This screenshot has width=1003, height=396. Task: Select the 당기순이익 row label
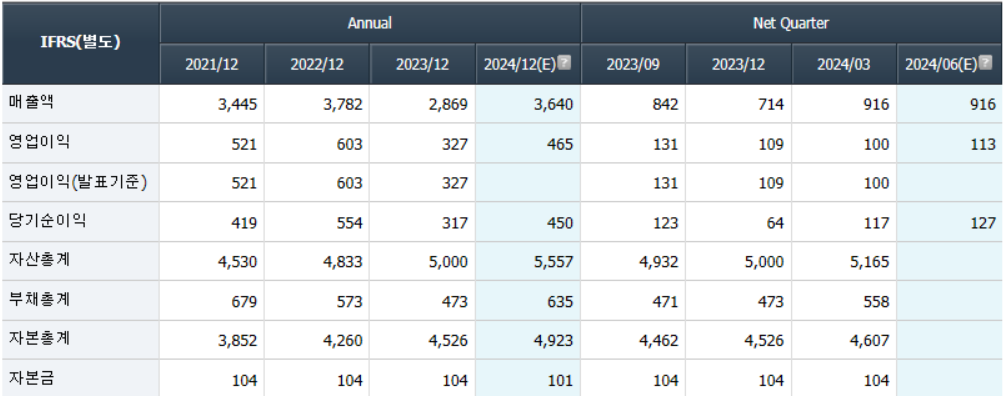[47, 221]
